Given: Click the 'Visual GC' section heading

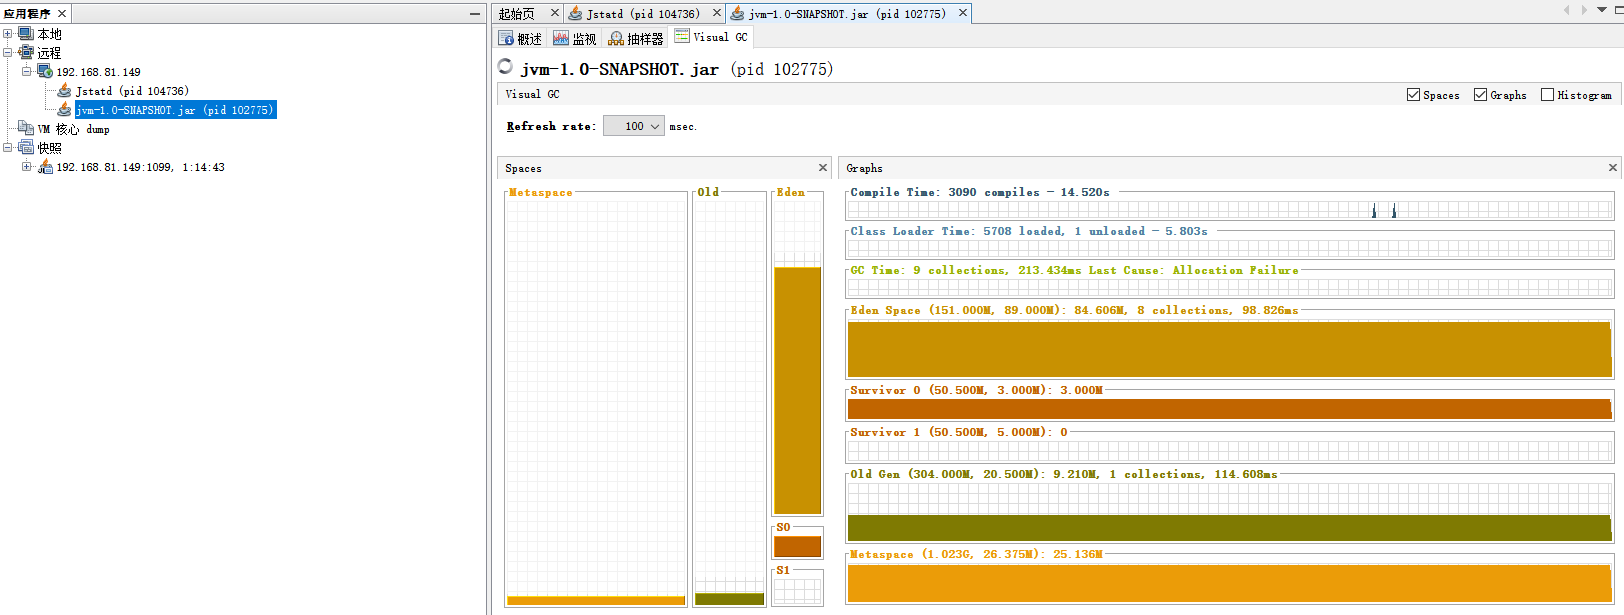Looking at the screenshot, I should [x=532, y=94].
